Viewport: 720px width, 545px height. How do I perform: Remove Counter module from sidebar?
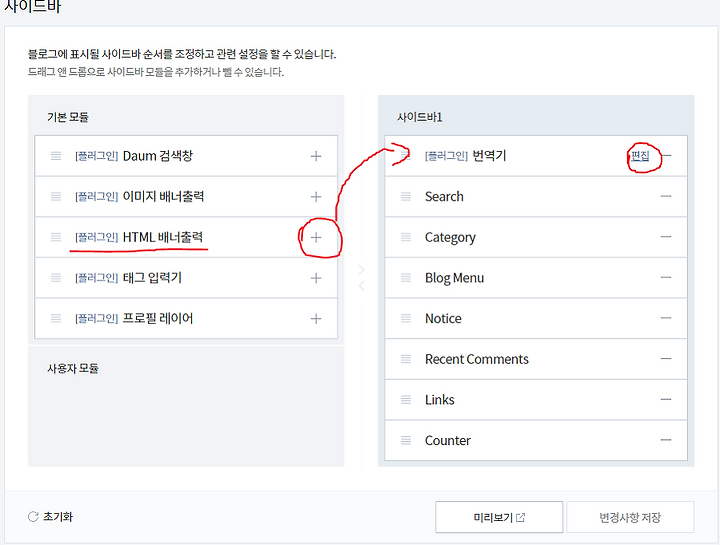666,440
